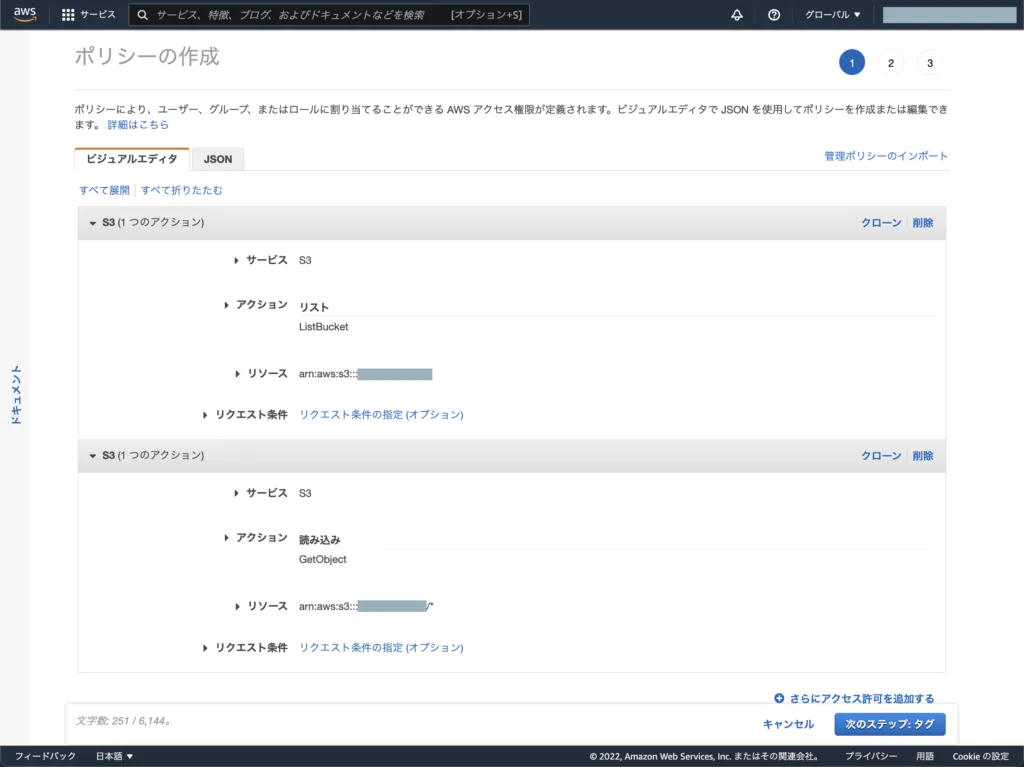Screen dimensions: 1024x767
Task: Switch to the ビジュアルエディタ tab
Action: click(x=132, y=159)
